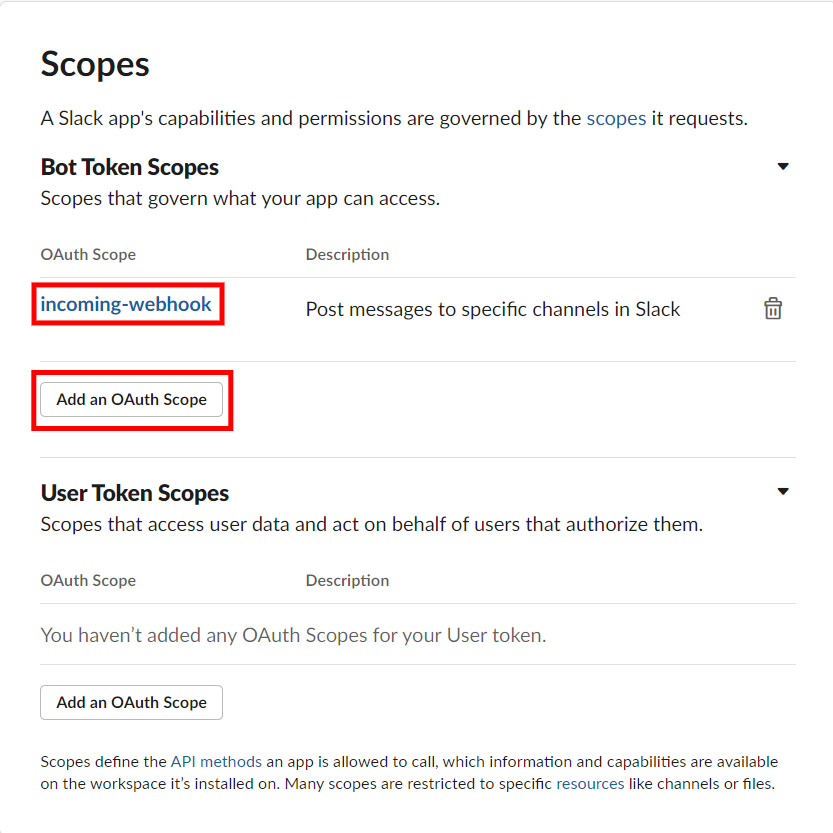This screenshot has width=833, height=833.
Task: Open the resources link in footer text
Action: click(x=590, y=784)
